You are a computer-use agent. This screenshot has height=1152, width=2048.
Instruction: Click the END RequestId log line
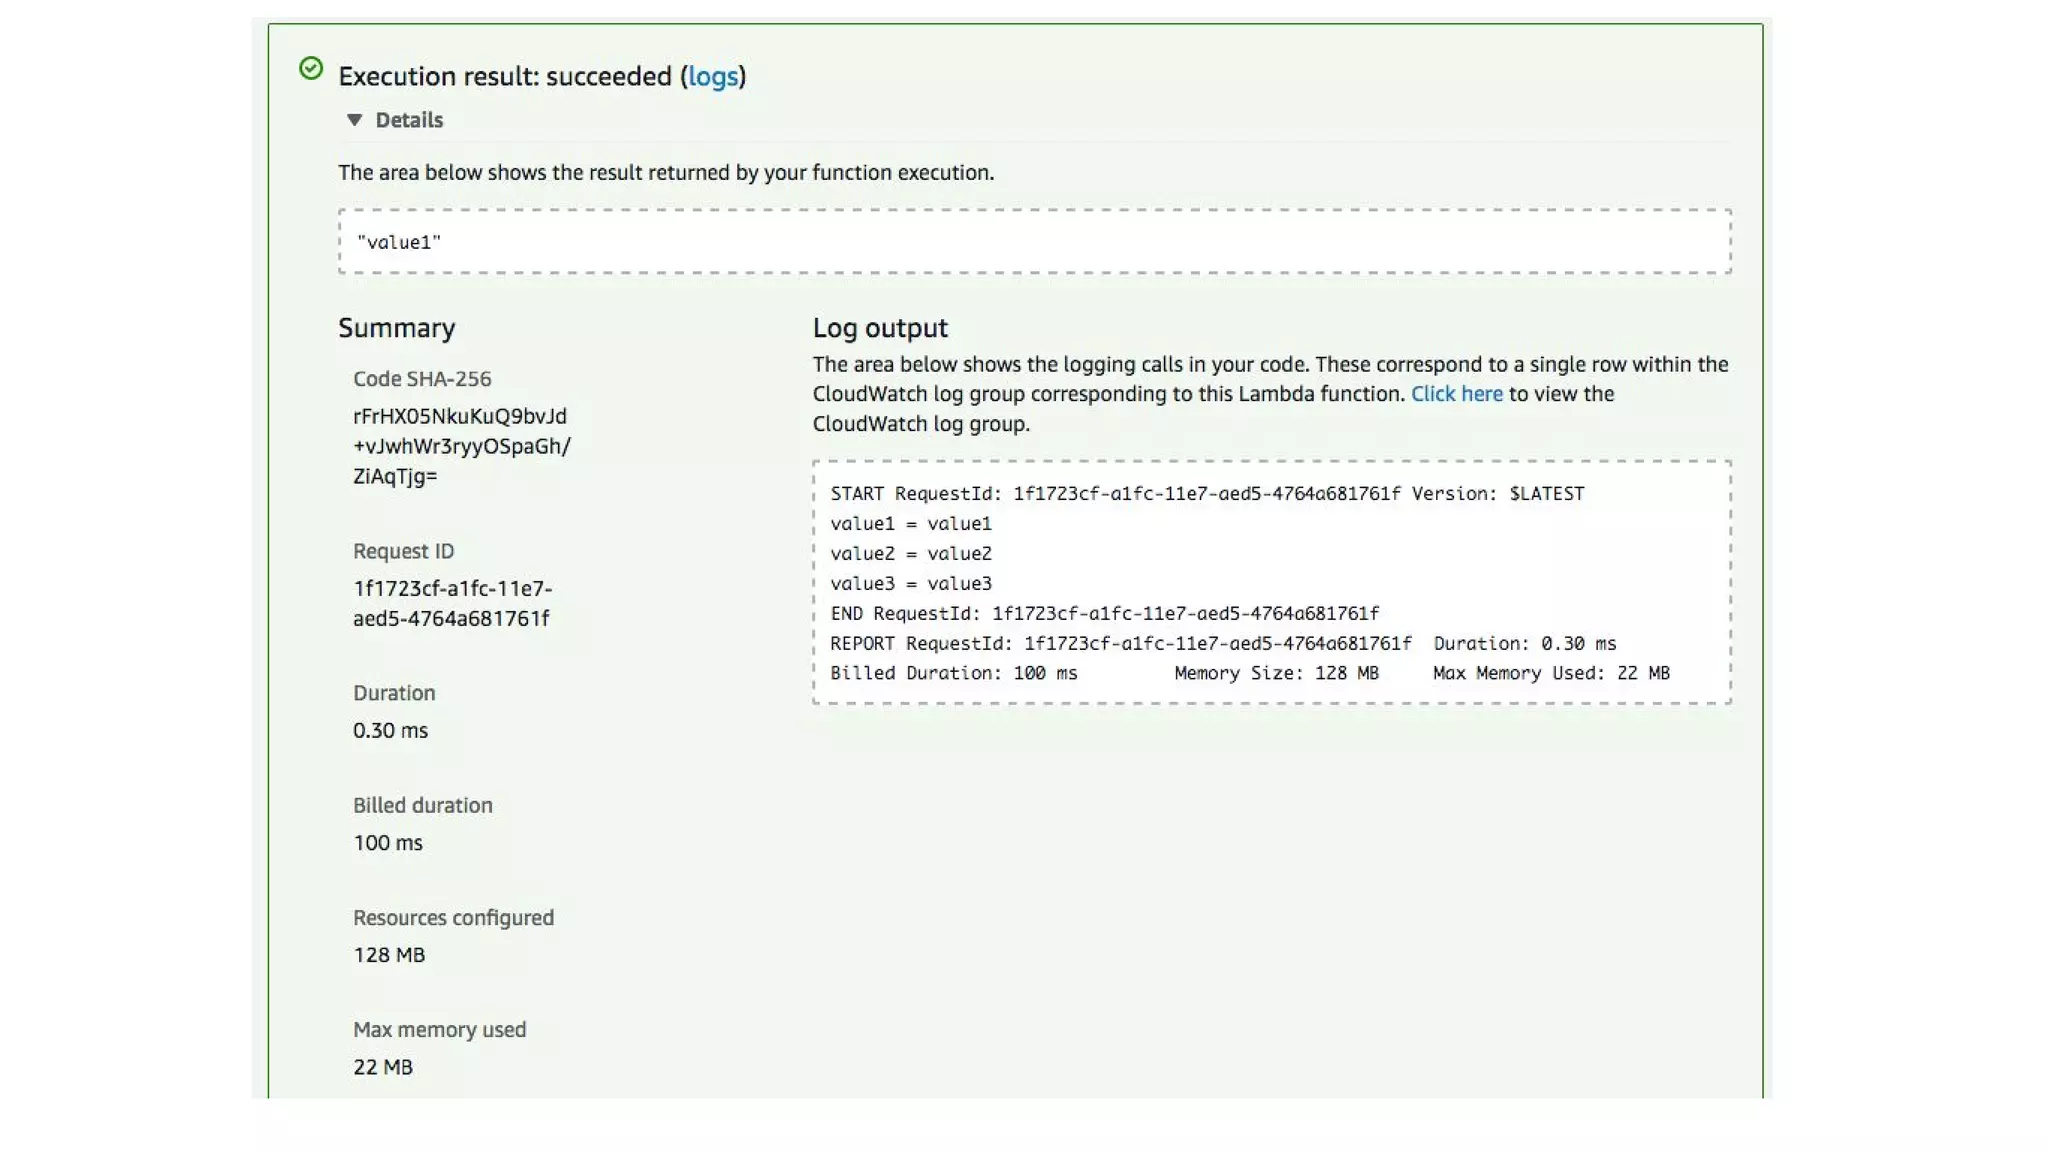[x=1104, y=613]
